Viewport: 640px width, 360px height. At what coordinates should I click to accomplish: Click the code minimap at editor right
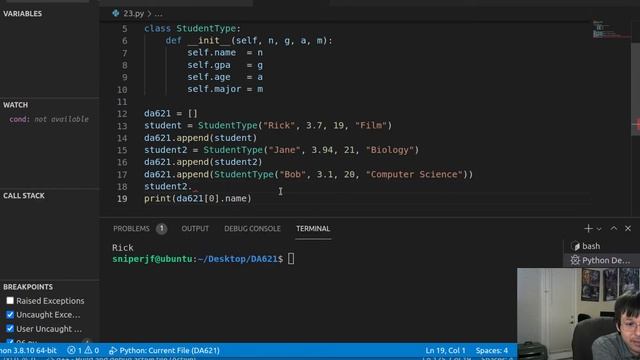[x=610, y=30]
